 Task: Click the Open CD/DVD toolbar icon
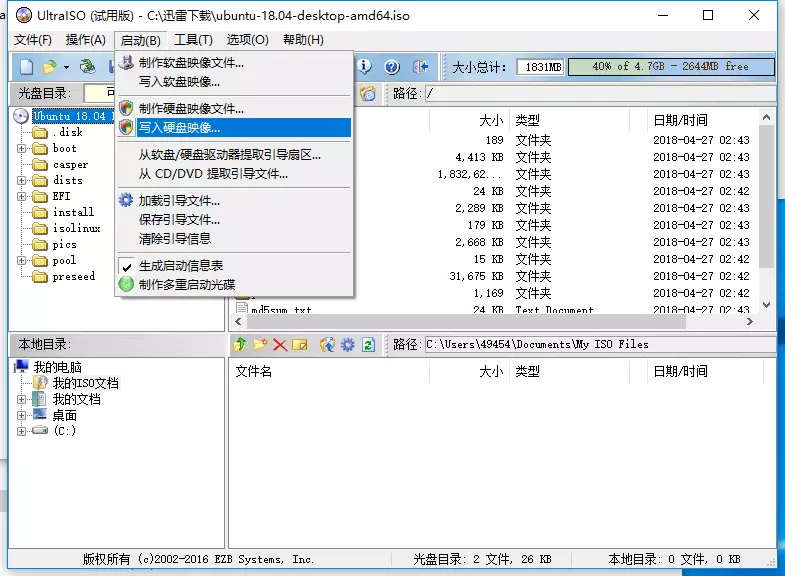point(88,66)
